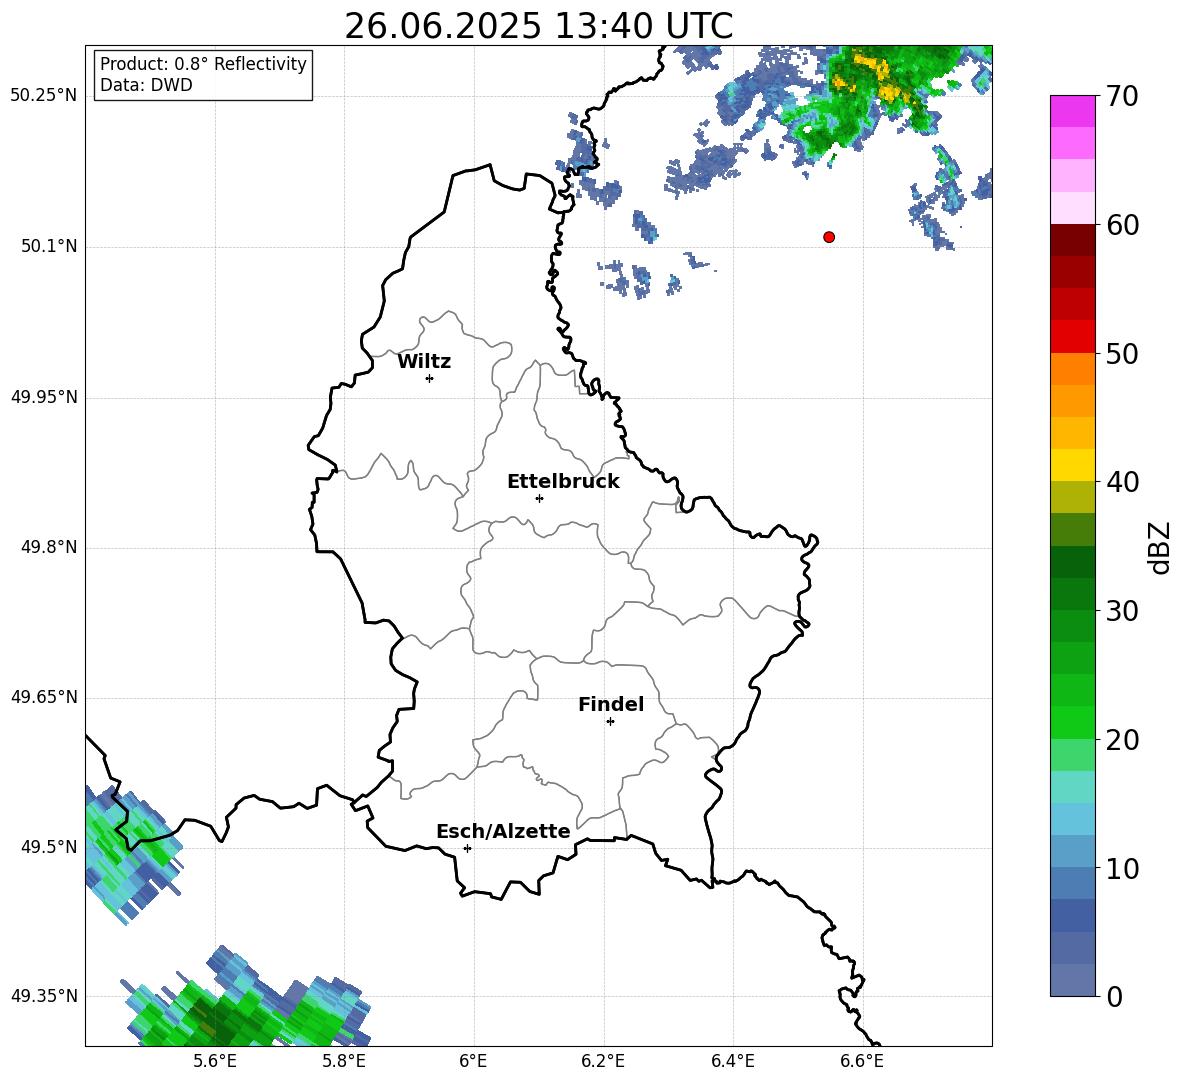Viewport: 1184px width, 1081px height.
Task: Click the 6.6°E longitude label
Action: click(x=862, y=1061)
